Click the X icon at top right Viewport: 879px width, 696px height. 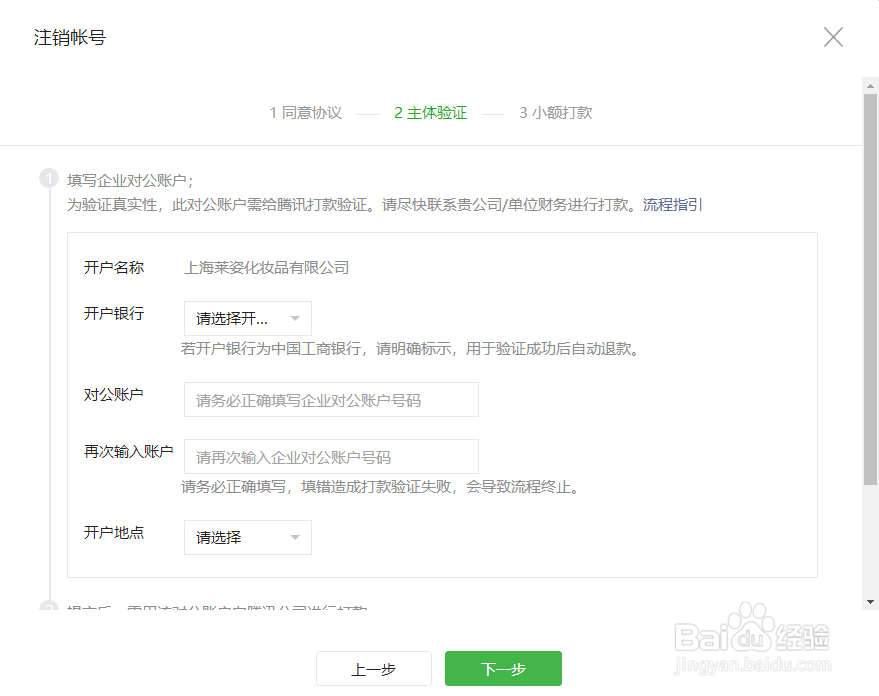click(833, 37)
